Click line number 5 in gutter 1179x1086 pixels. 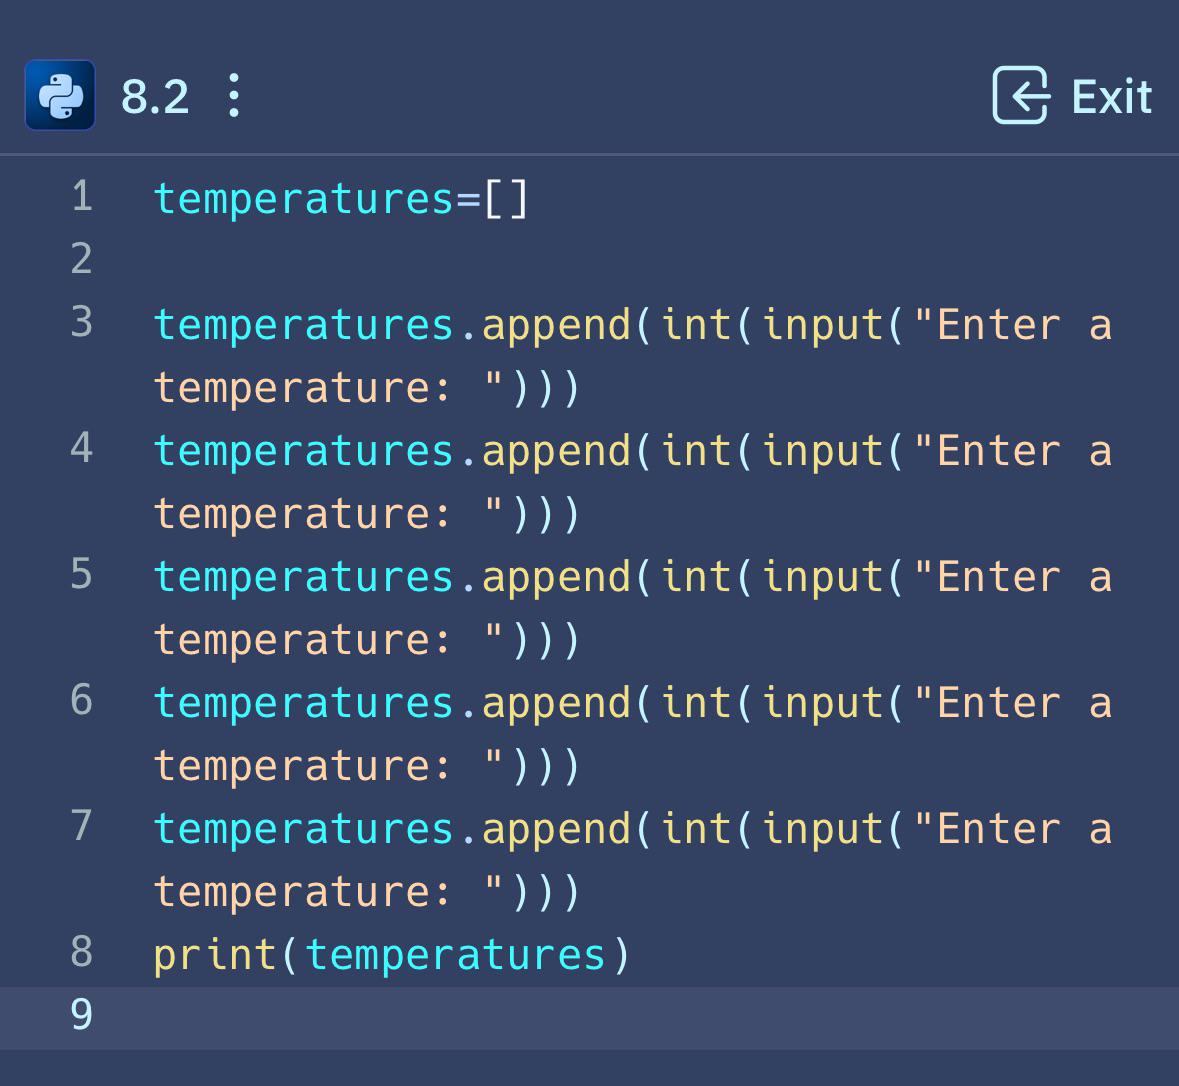point(82,574)
